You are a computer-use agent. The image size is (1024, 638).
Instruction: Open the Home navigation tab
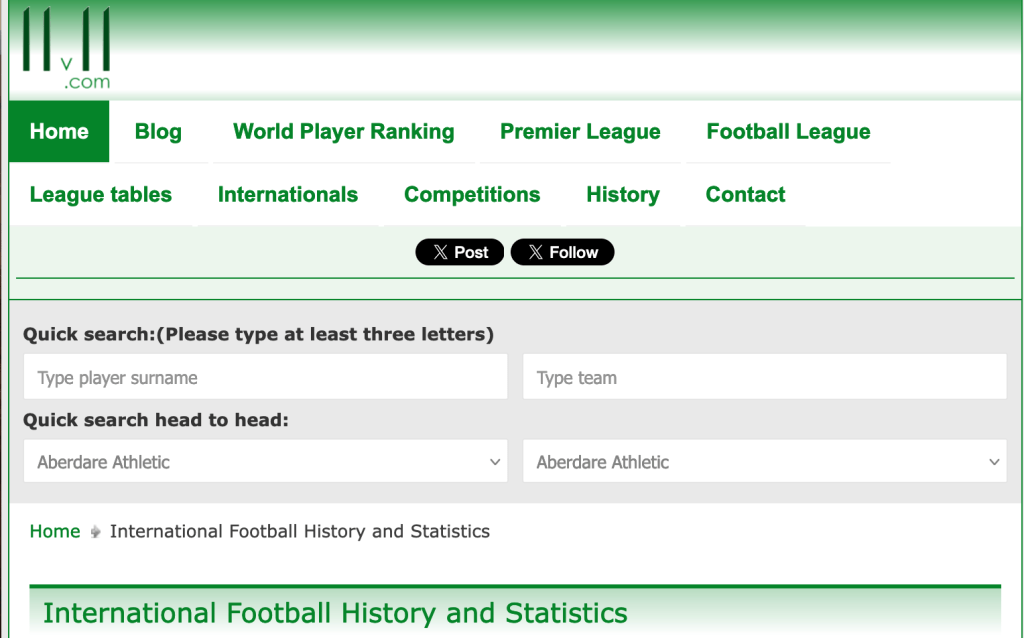[x=59, y=131]
